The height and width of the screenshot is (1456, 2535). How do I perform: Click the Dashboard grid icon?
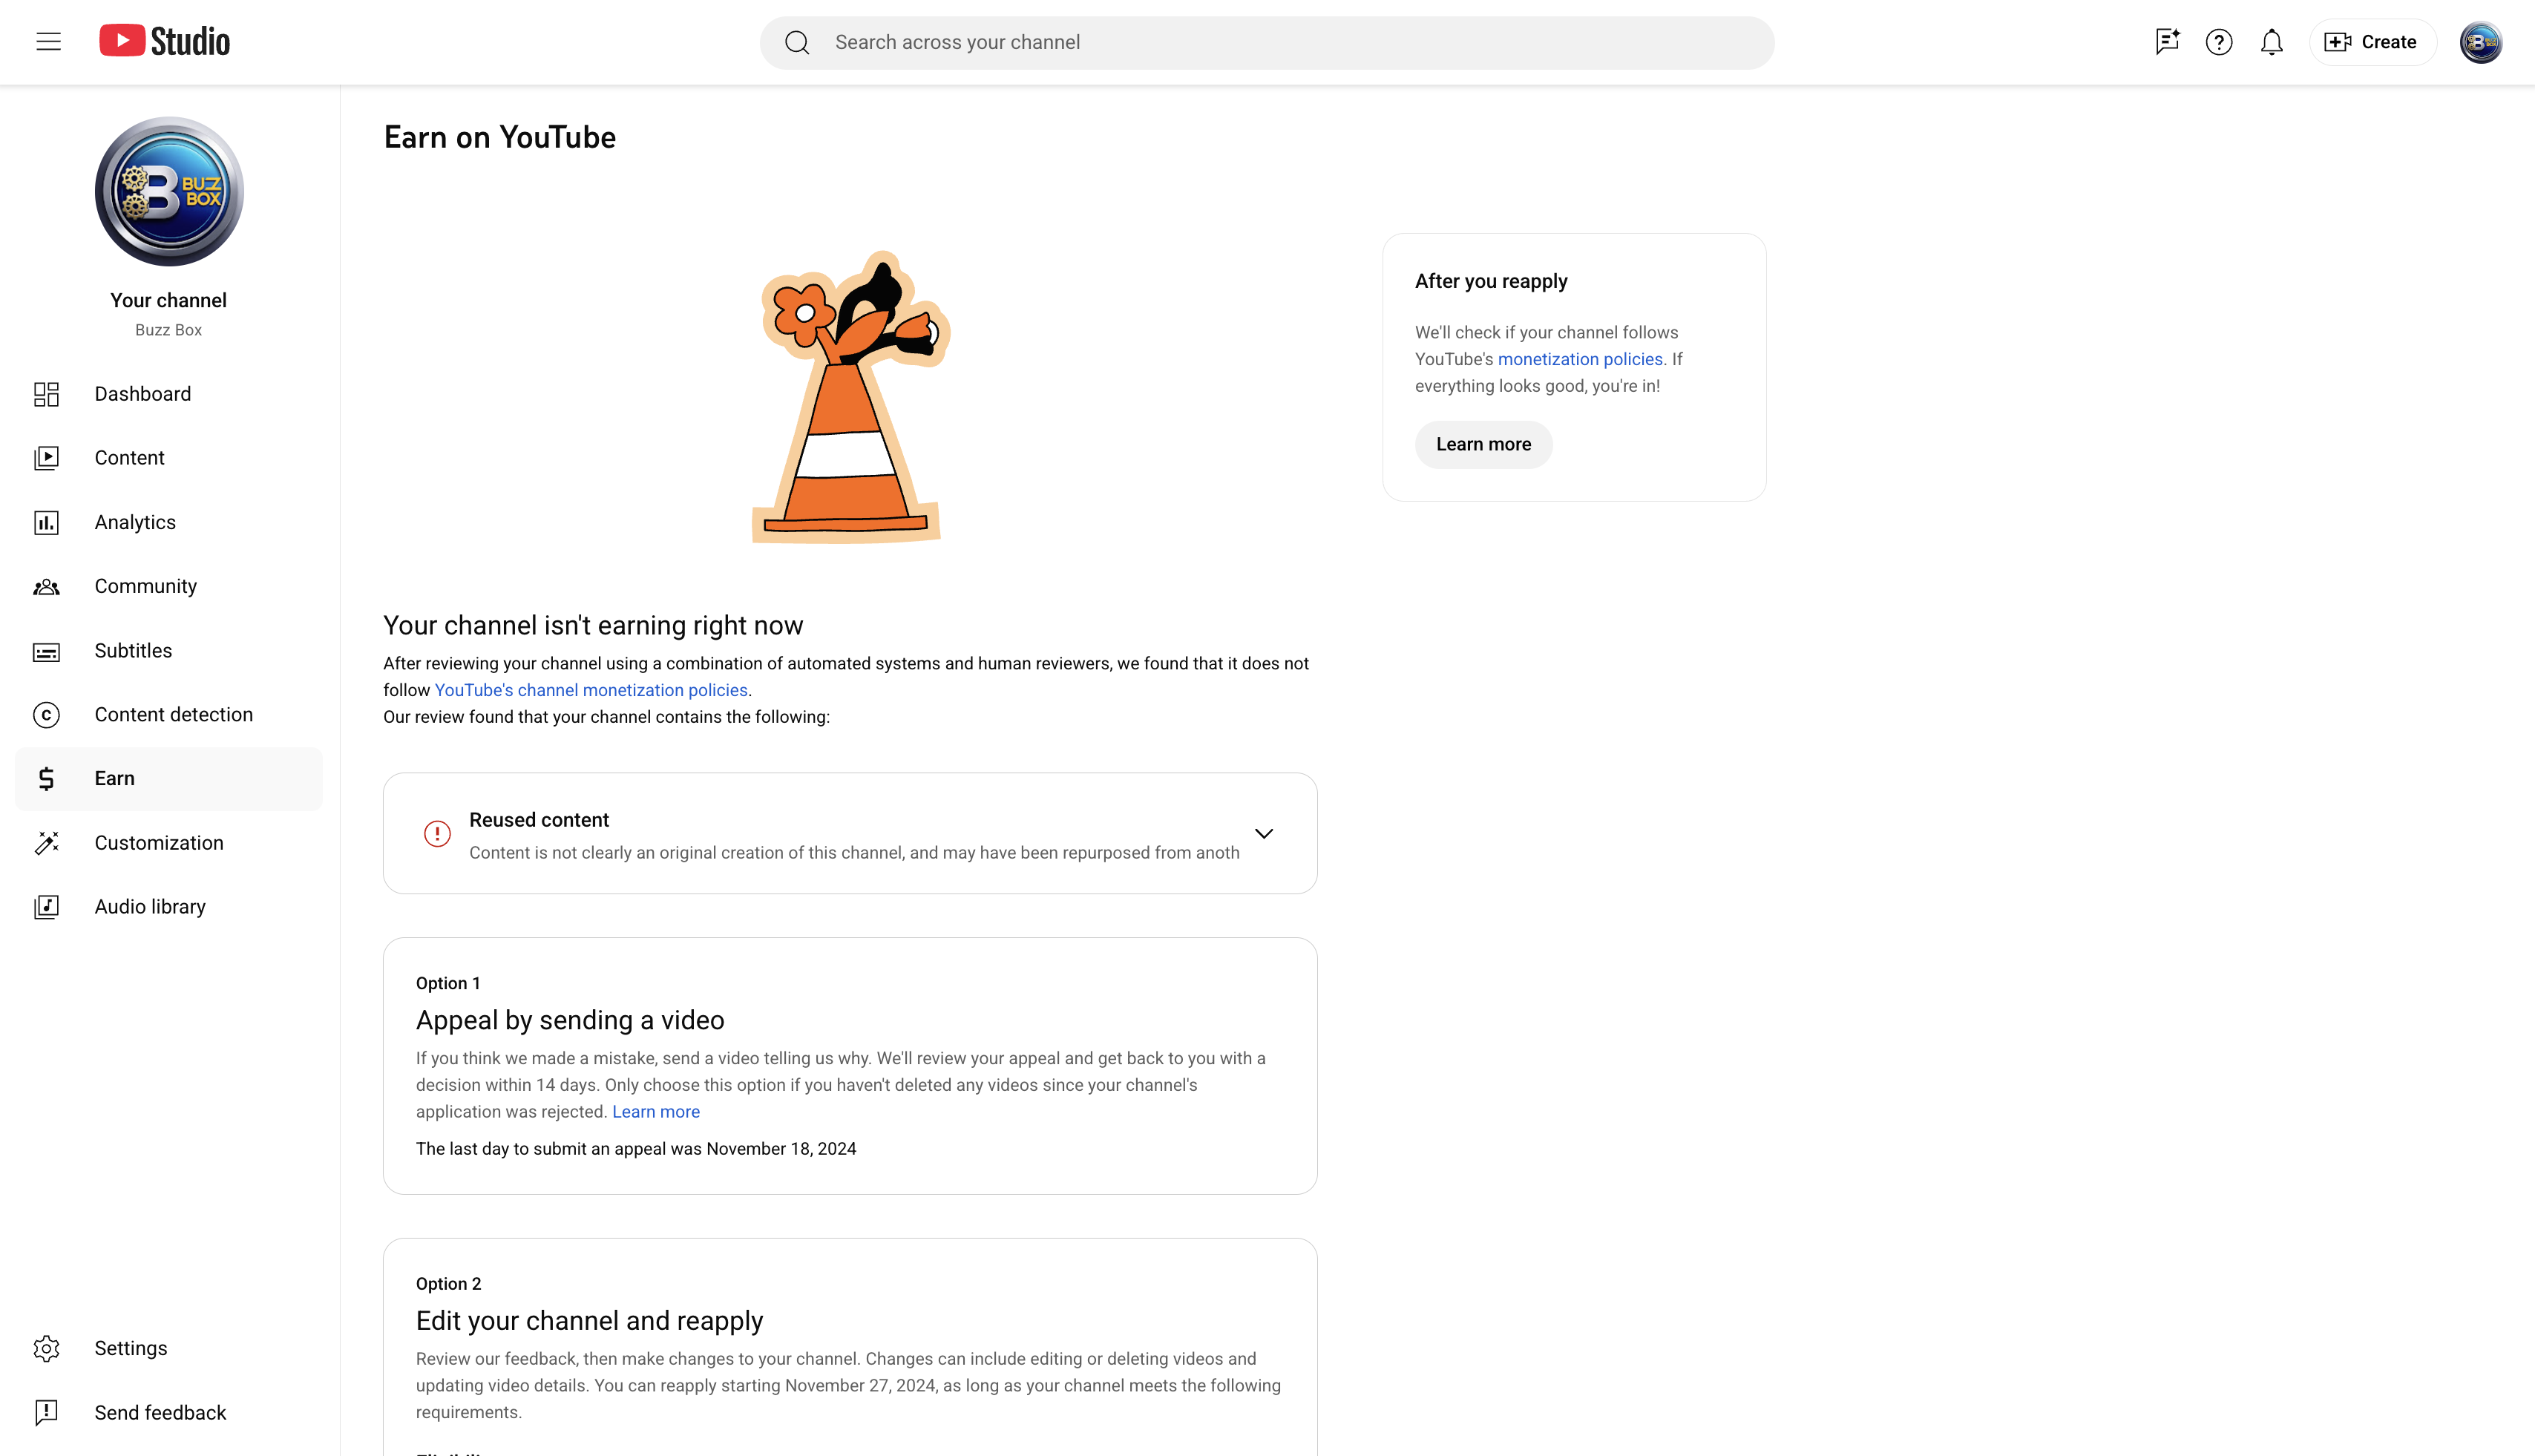click(46, 394)
